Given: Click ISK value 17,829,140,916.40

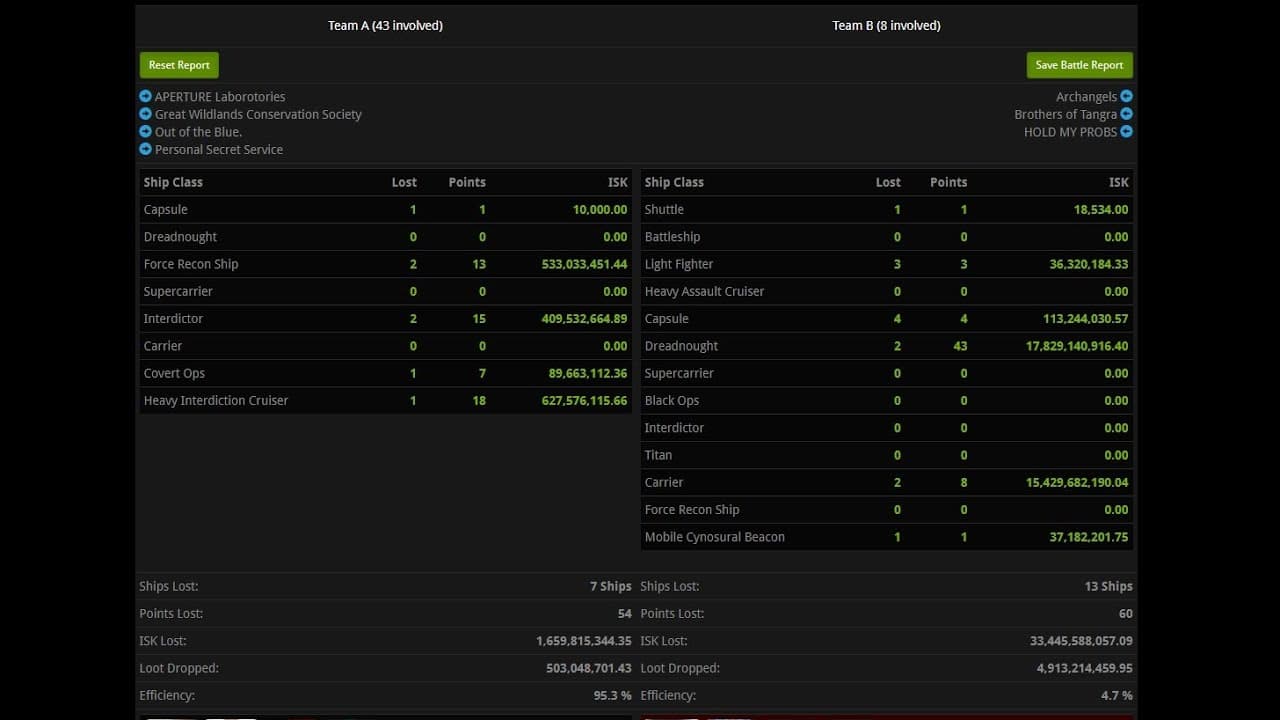Looking at the screenshot, I should click(x=1077, y=346).
